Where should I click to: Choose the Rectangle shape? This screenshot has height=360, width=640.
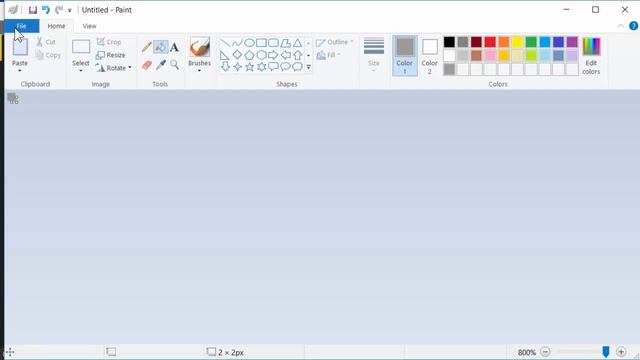(x=262, y=43)
